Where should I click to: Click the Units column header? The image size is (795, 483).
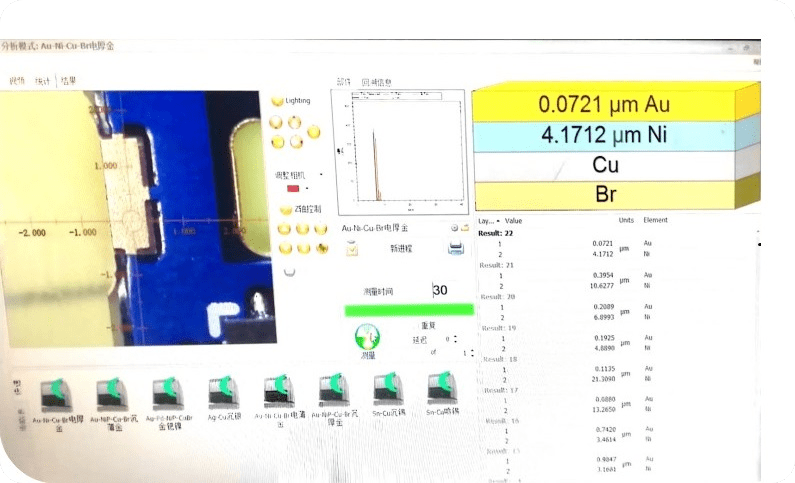point(626,220)
